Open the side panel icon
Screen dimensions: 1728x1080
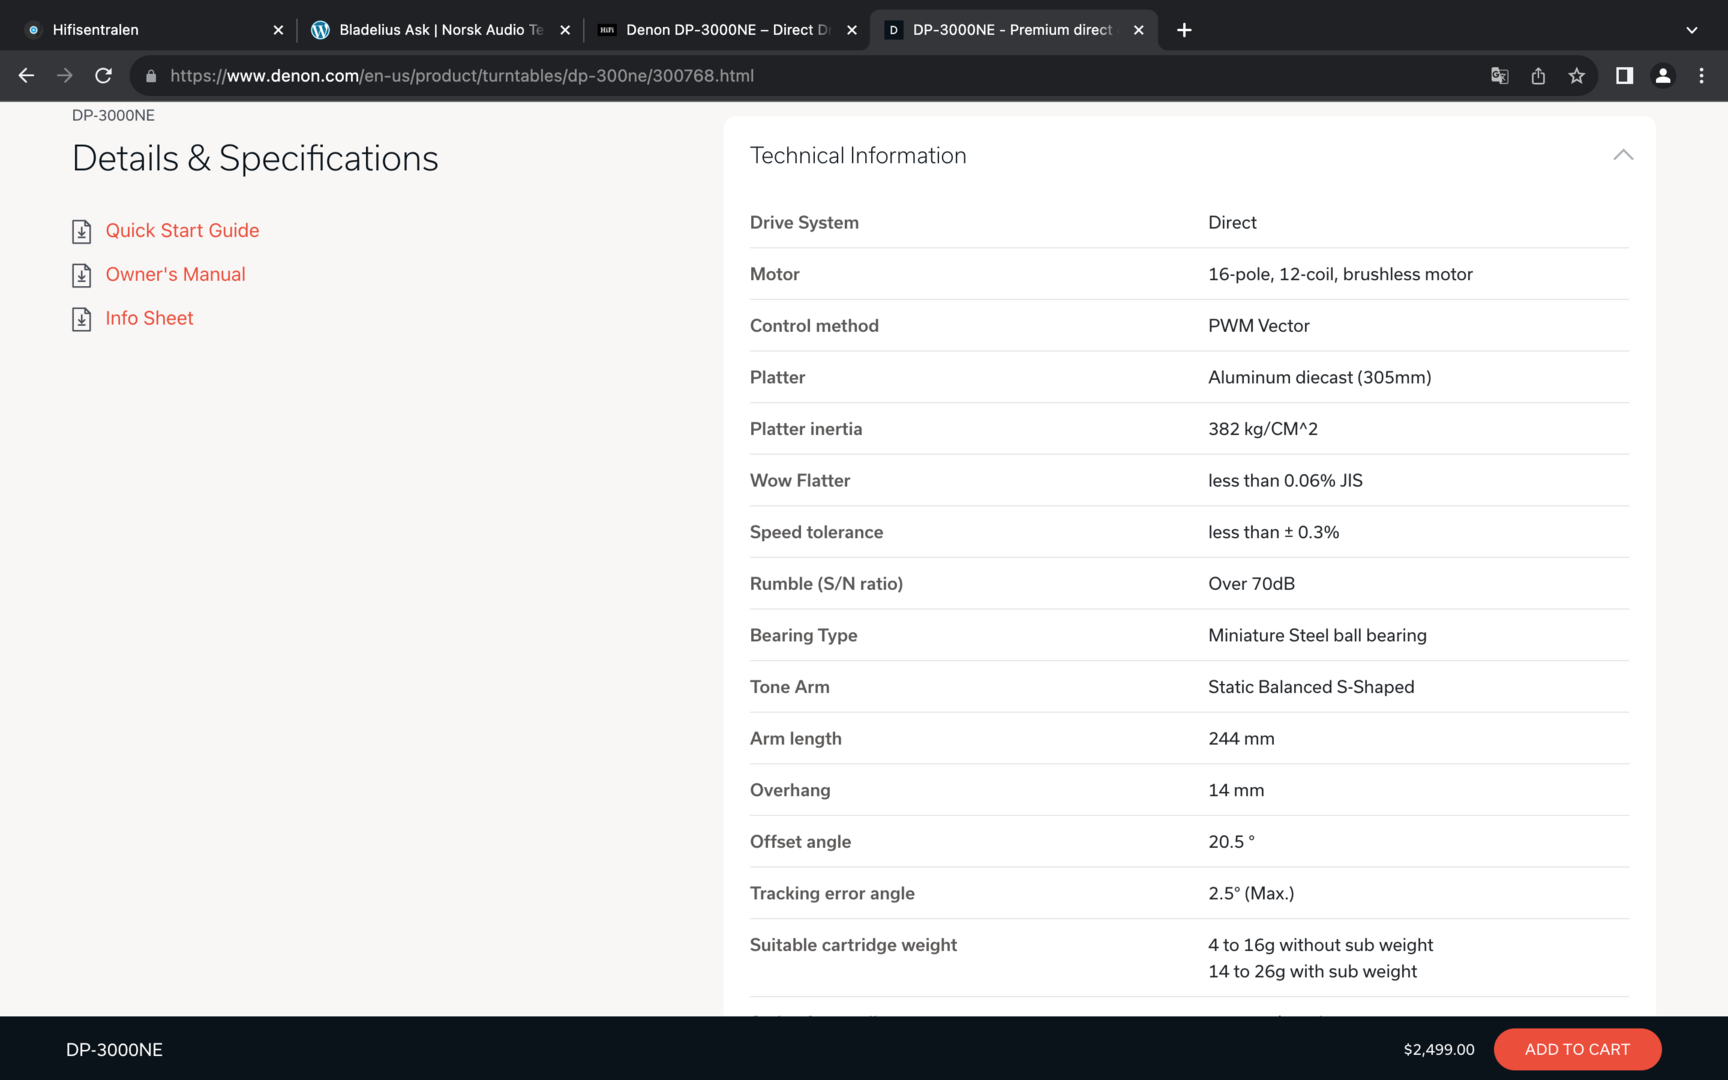[1624, 76]
